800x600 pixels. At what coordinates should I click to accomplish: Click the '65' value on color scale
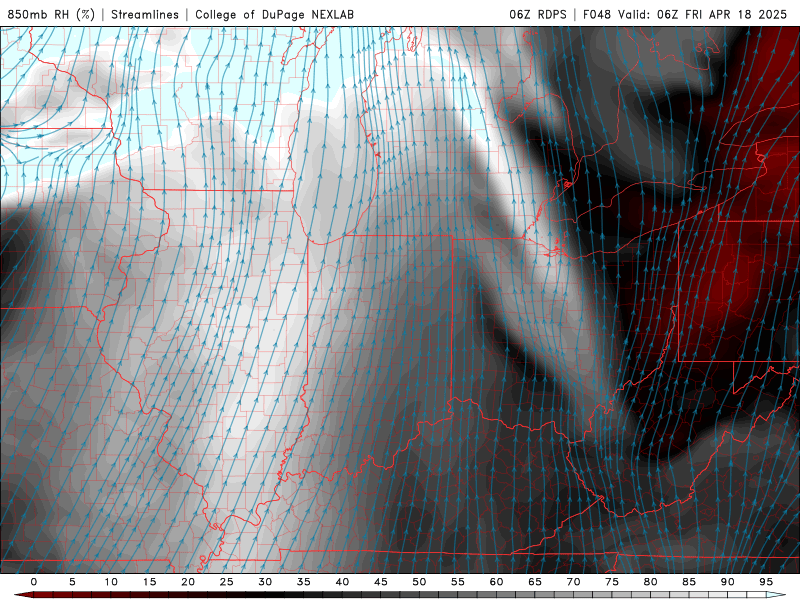[x=535, y=582]
